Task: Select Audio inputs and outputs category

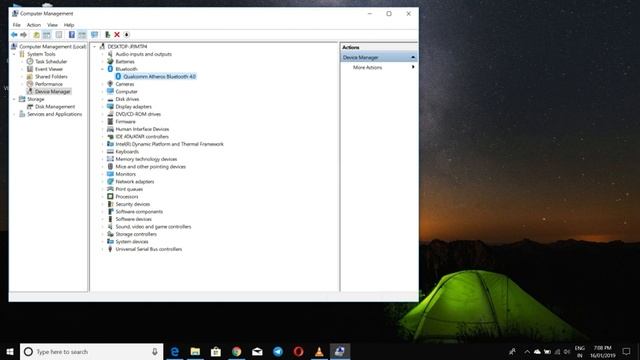Action: (x=143, y=54)
